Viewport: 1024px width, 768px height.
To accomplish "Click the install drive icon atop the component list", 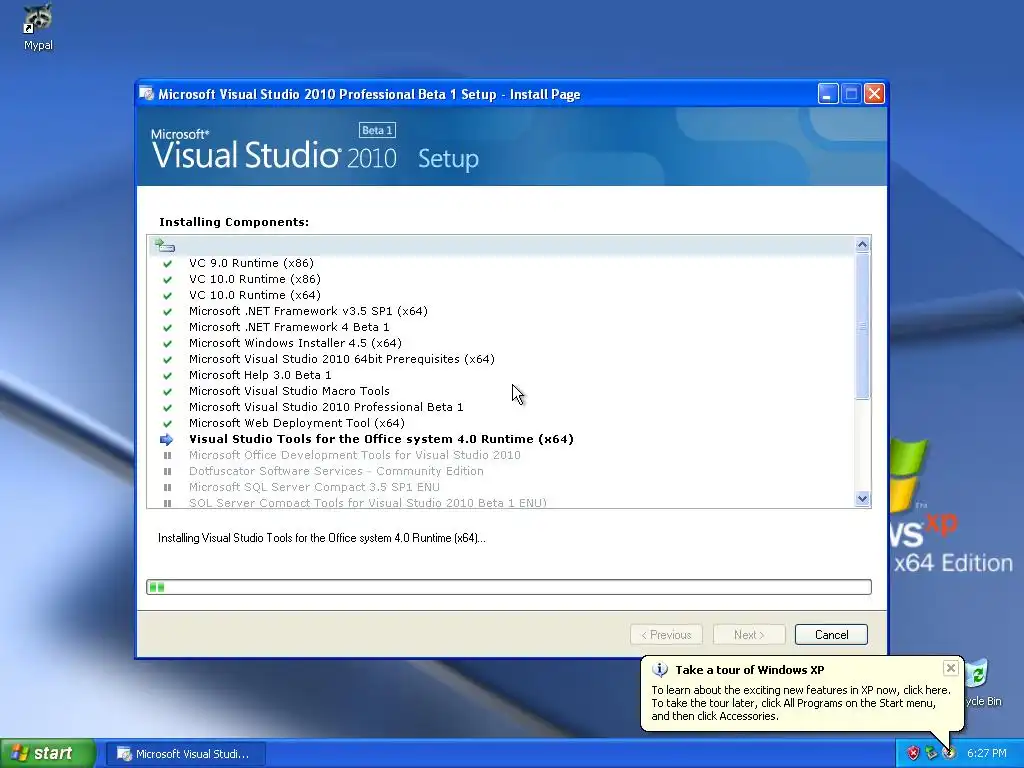I will pyautogui.click(x=165, y=246).
